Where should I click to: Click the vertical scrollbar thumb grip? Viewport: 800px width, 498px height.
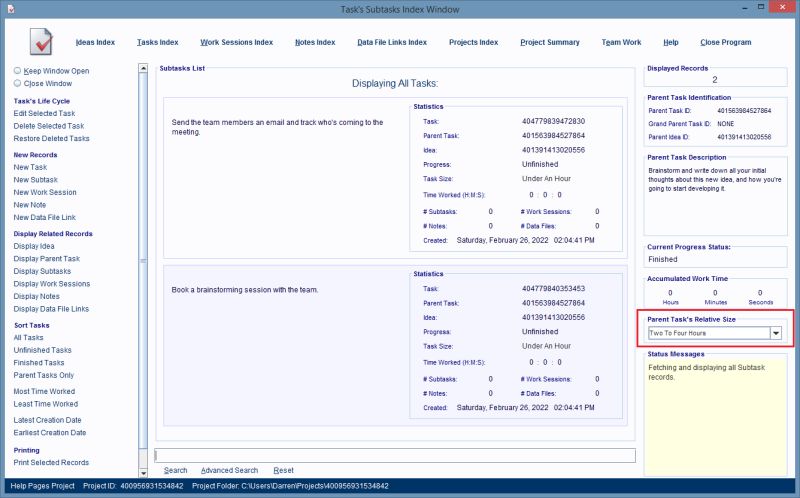(143, 261)
